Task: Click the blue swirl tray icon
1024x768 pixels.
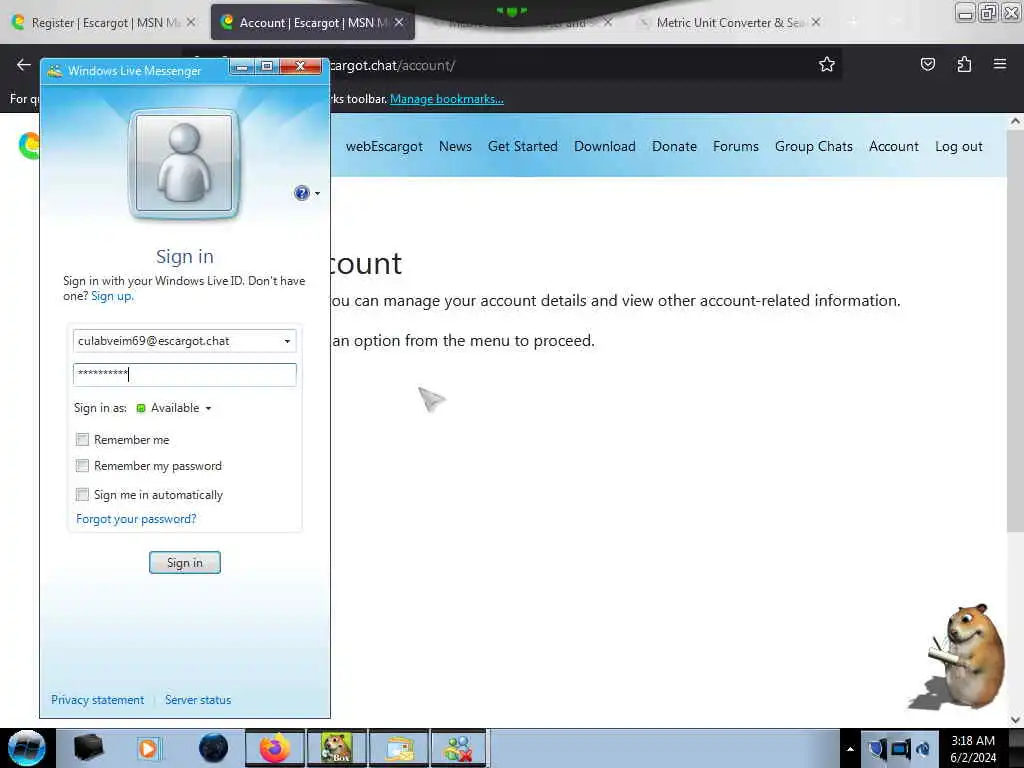Action: pyautogui.click(x=923, y=748)
